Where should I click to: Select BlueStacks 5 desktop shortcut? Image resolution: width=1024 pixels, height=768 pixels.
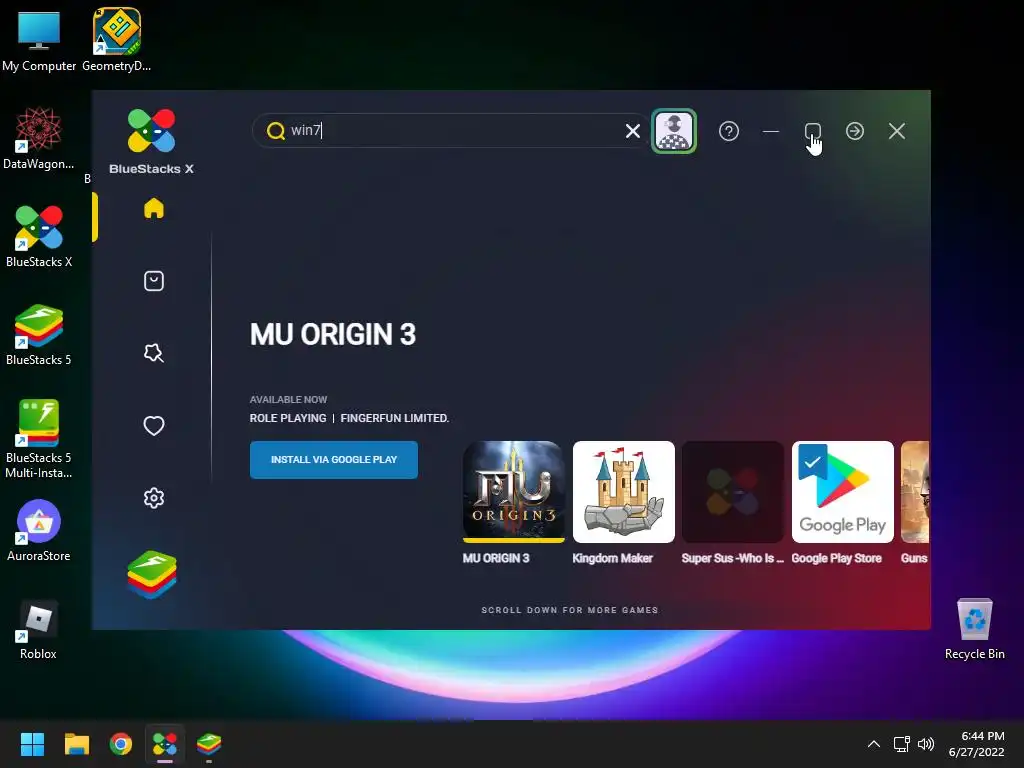[39, 334]
